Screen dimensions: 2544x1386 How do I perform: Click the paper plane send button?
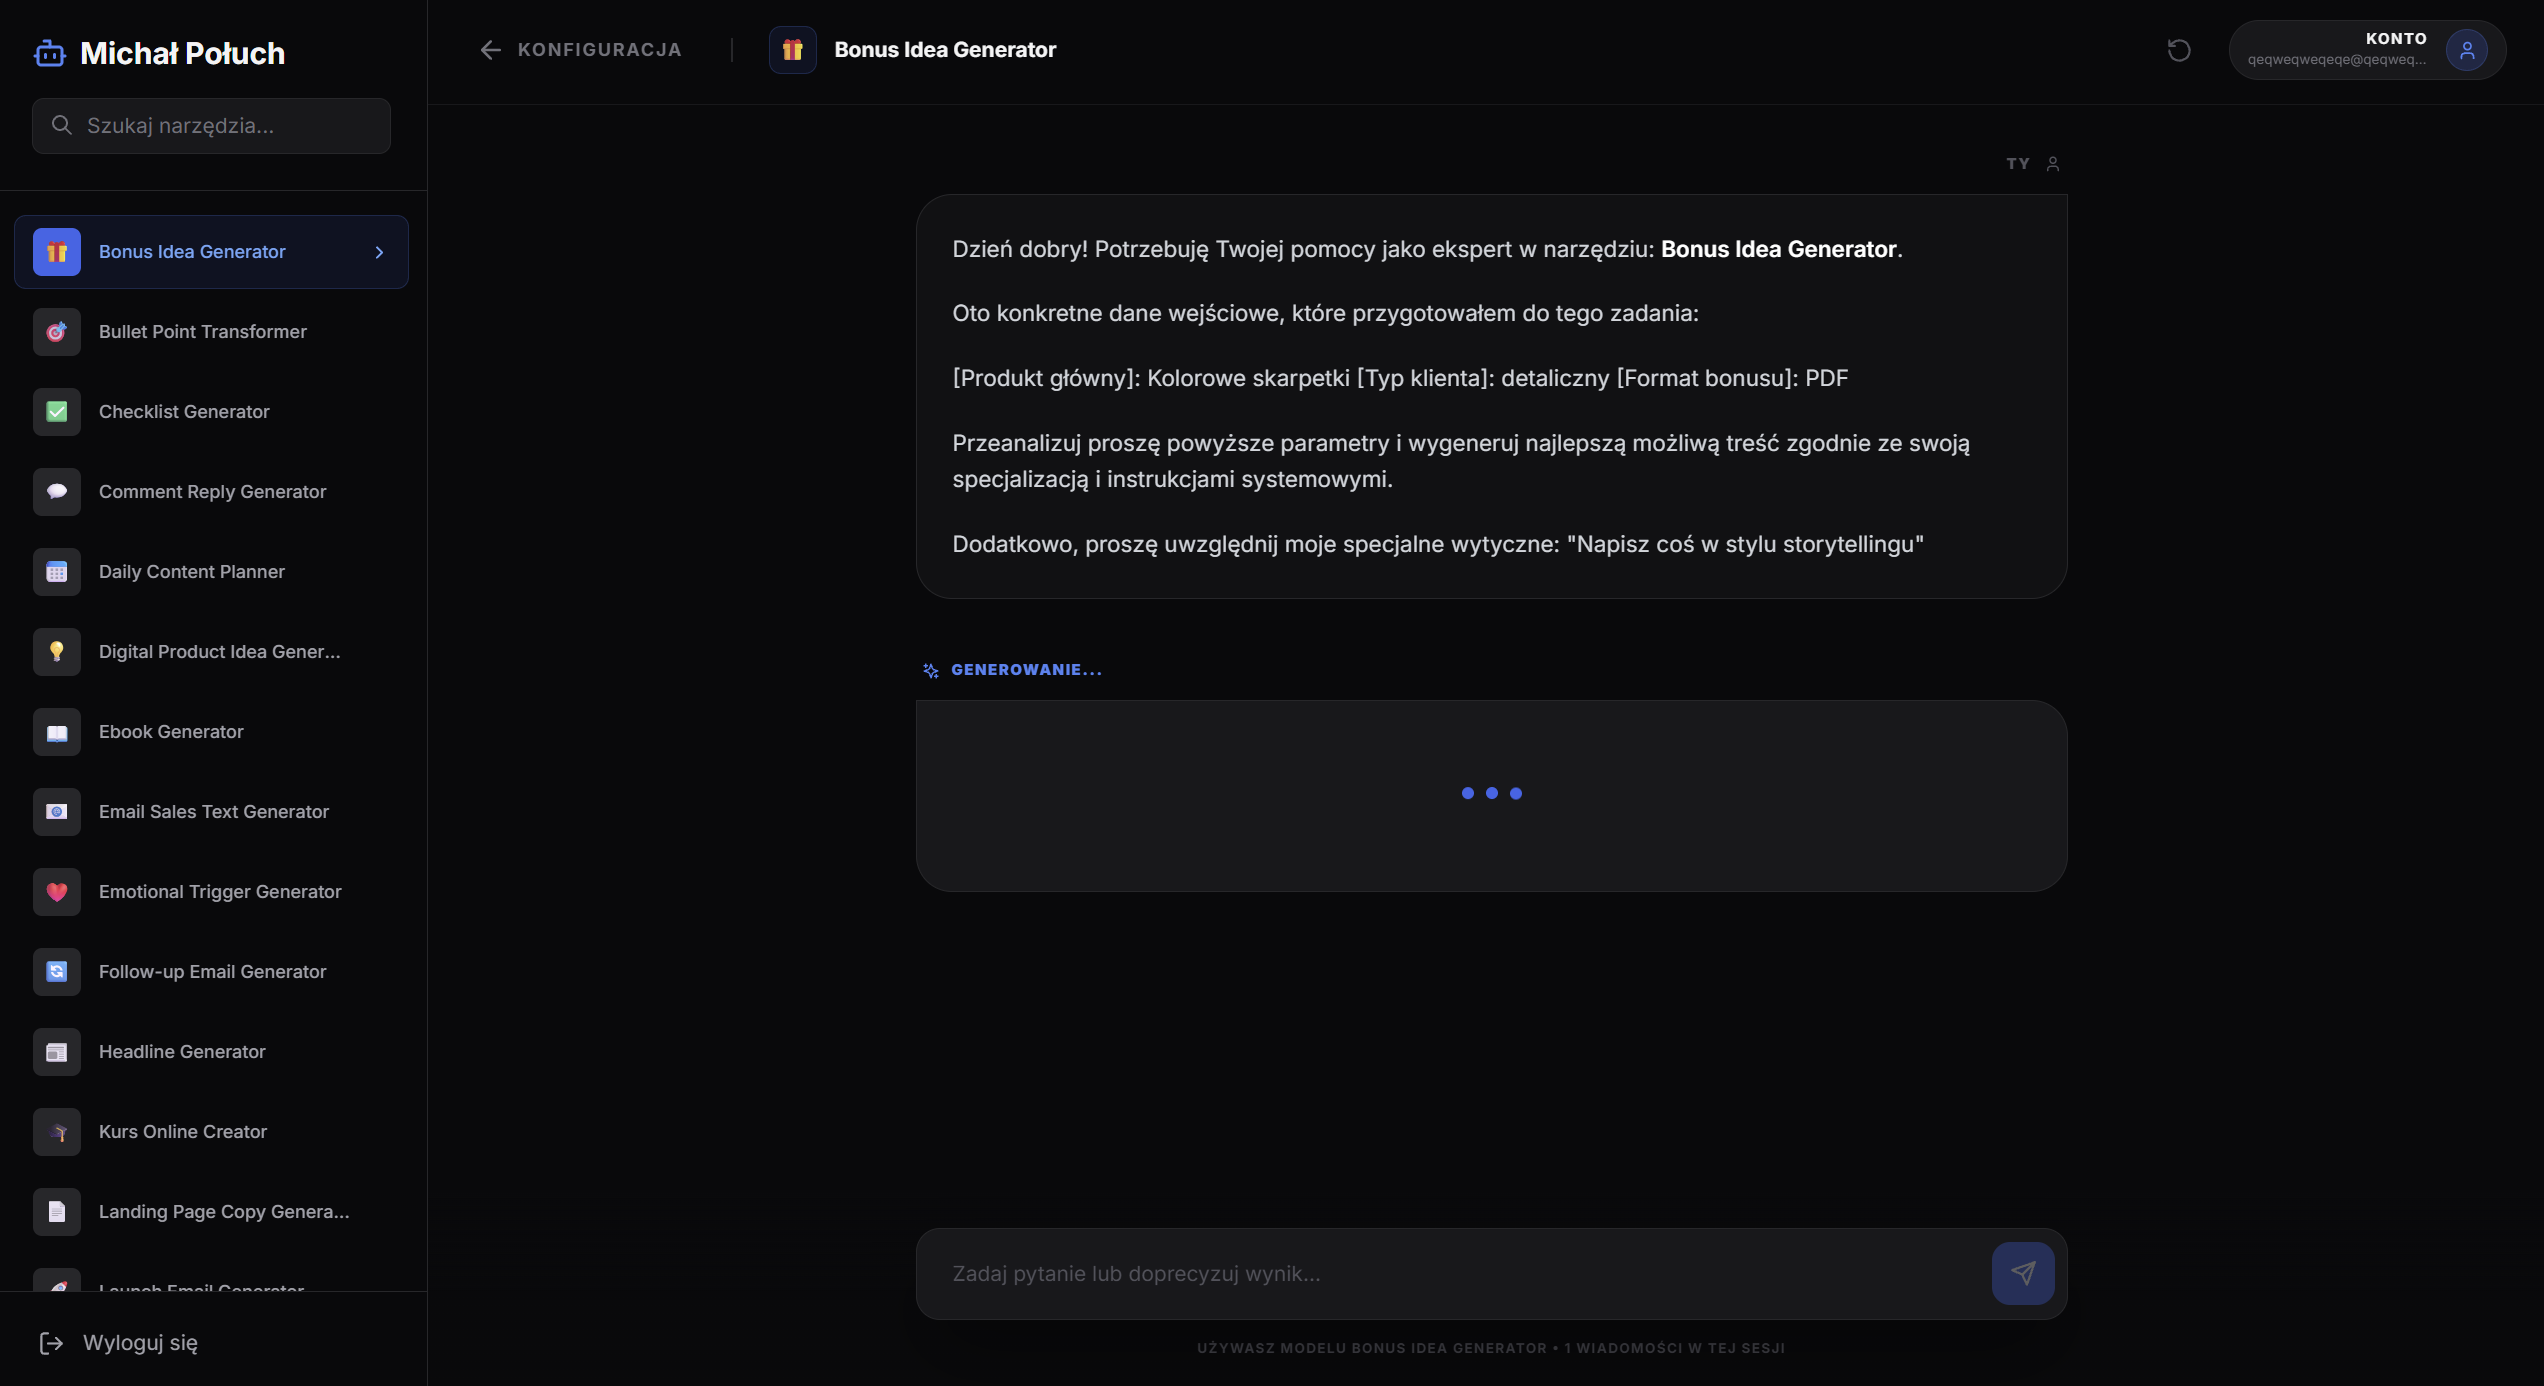[2023, 1273]
